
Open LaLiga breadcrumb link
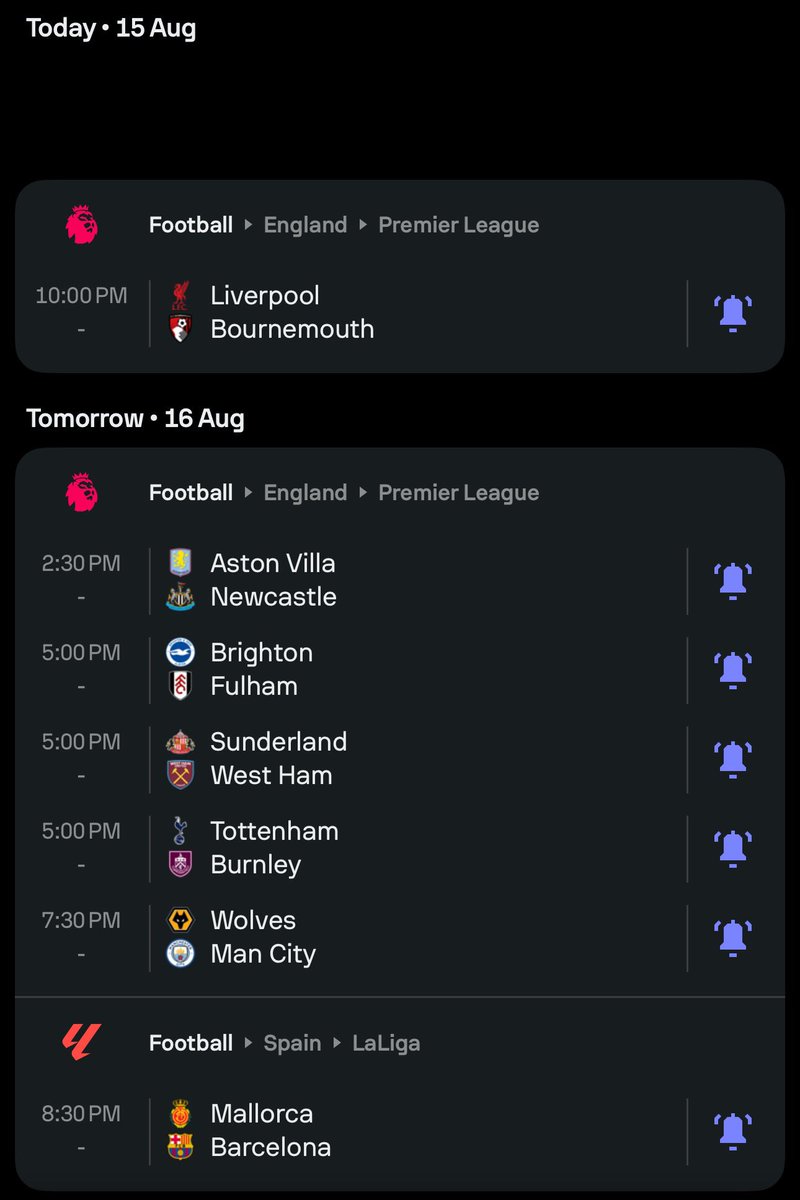pos(386,1043)
